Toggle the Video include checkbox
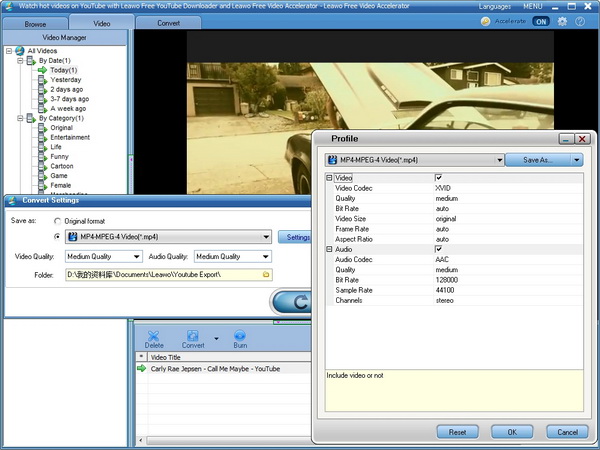 (x=439, y=178)
